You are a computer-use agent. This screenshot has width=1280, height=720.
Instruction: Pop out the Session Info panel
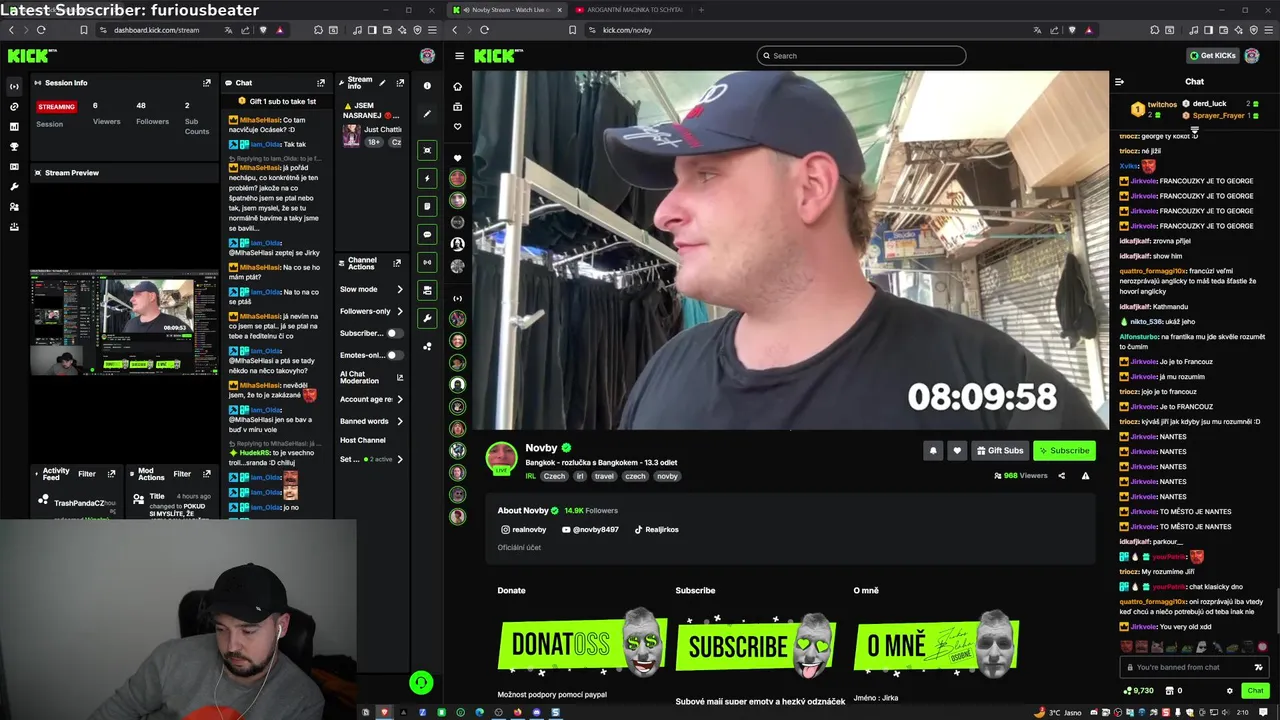point(207,83)
